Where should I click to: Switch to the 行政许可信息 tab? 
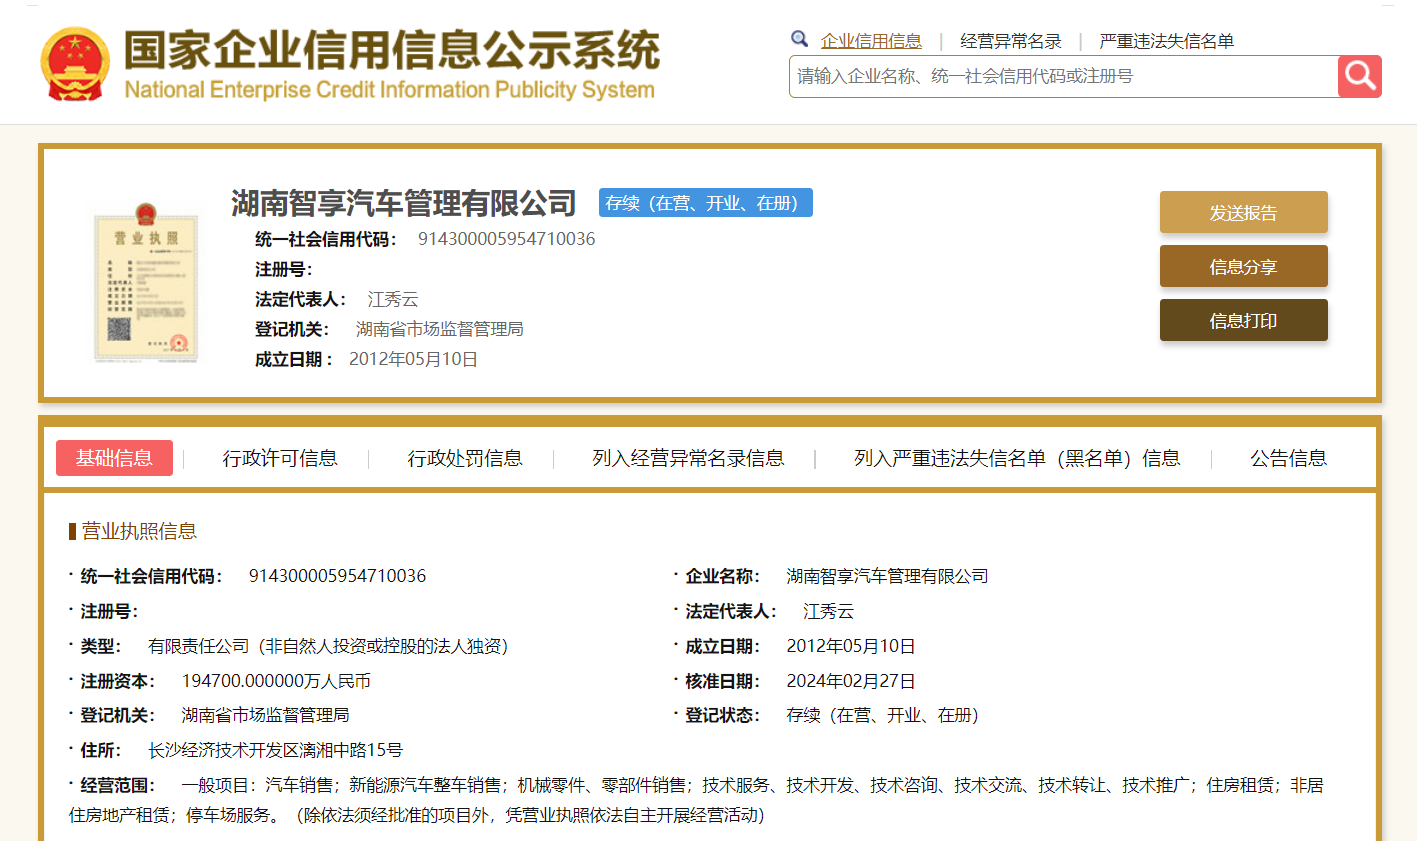[x=280, y=458]
